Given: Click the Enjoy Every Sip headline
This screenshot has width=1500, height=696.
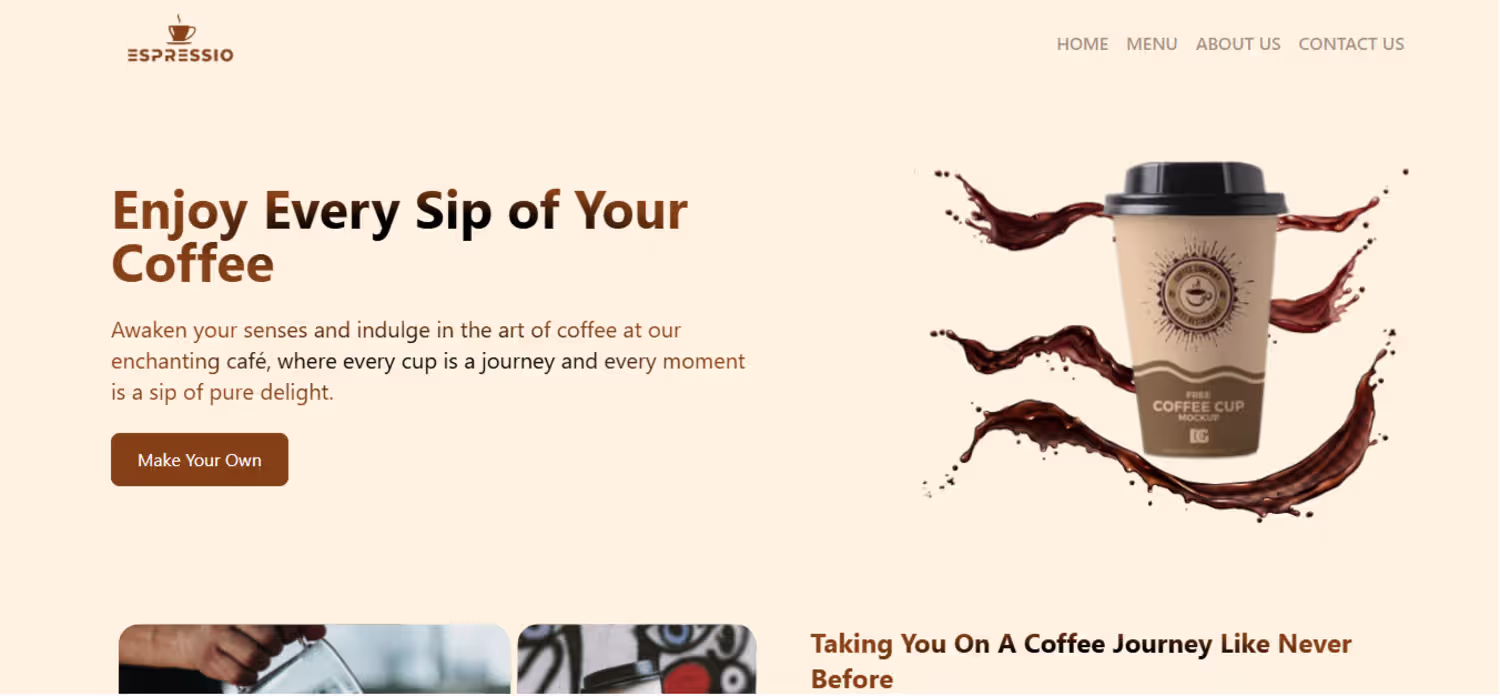Looking at the screenshot, I should click(399, 236).
